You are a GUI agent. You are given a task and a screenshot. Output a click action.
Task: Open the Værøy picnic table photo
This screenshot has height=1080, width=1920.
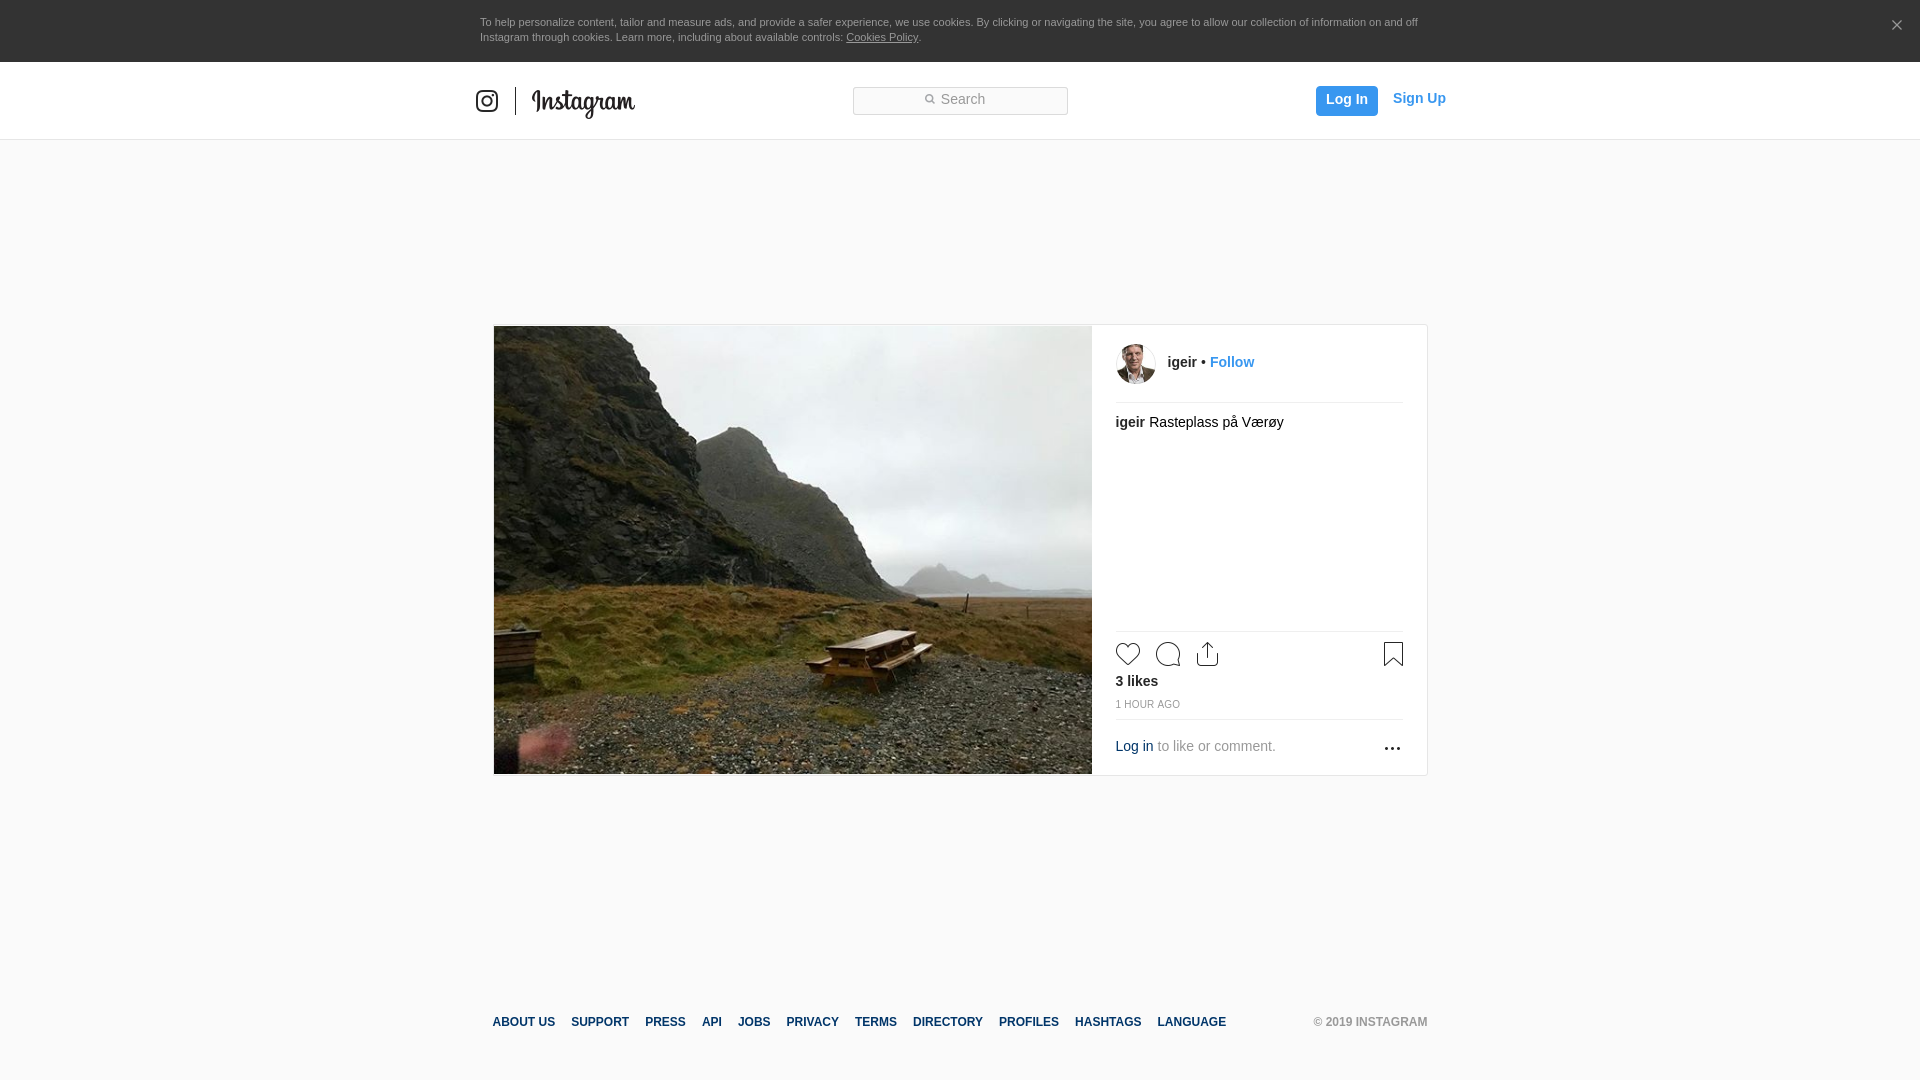click(792, 550)
